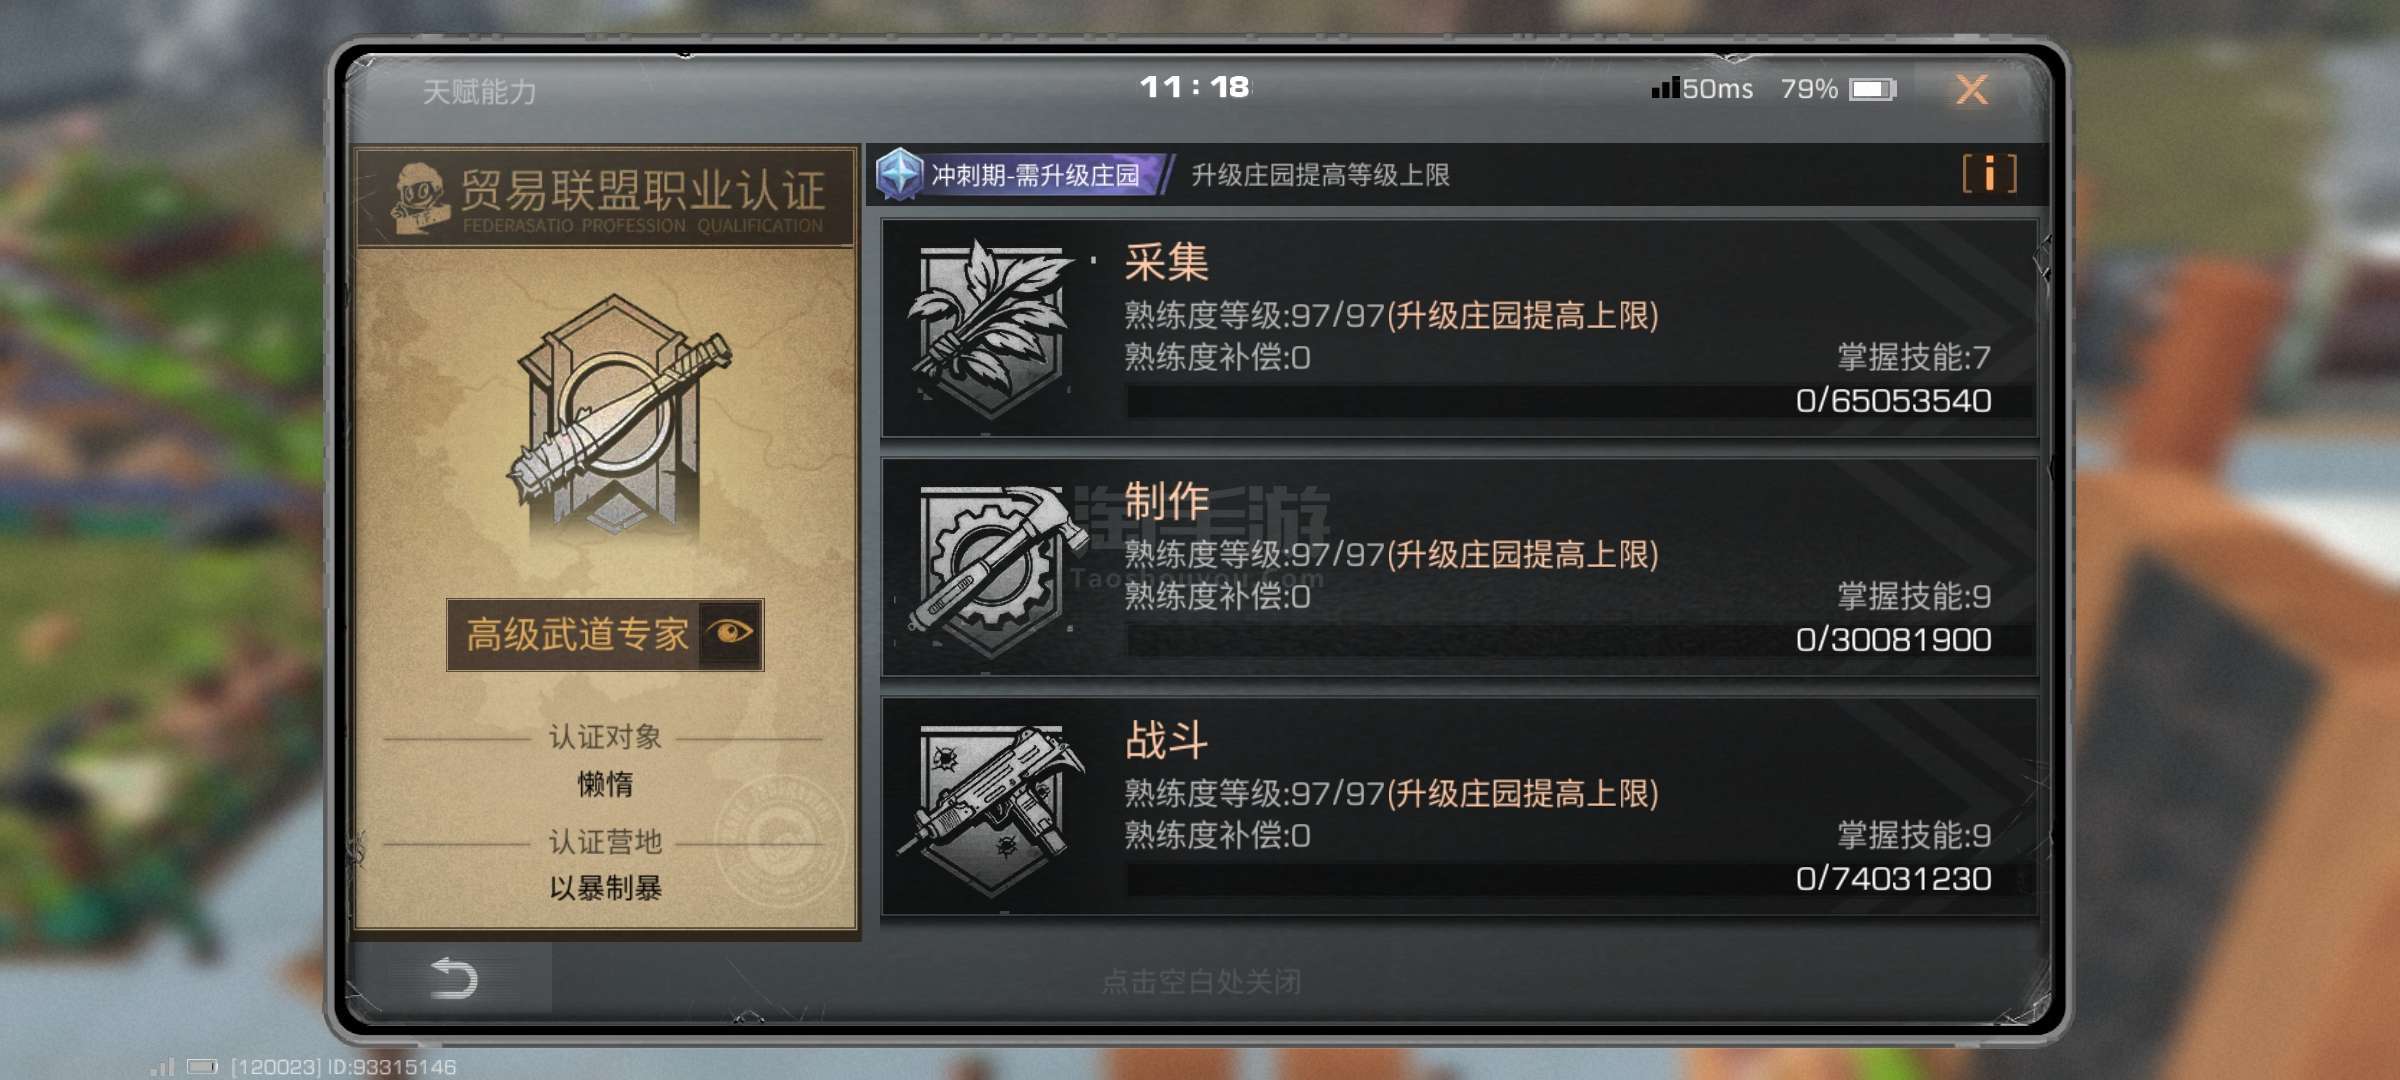The image size is (2400, 1080).
Task: Click the back arrow icon
Action: [x=453, y=978]
